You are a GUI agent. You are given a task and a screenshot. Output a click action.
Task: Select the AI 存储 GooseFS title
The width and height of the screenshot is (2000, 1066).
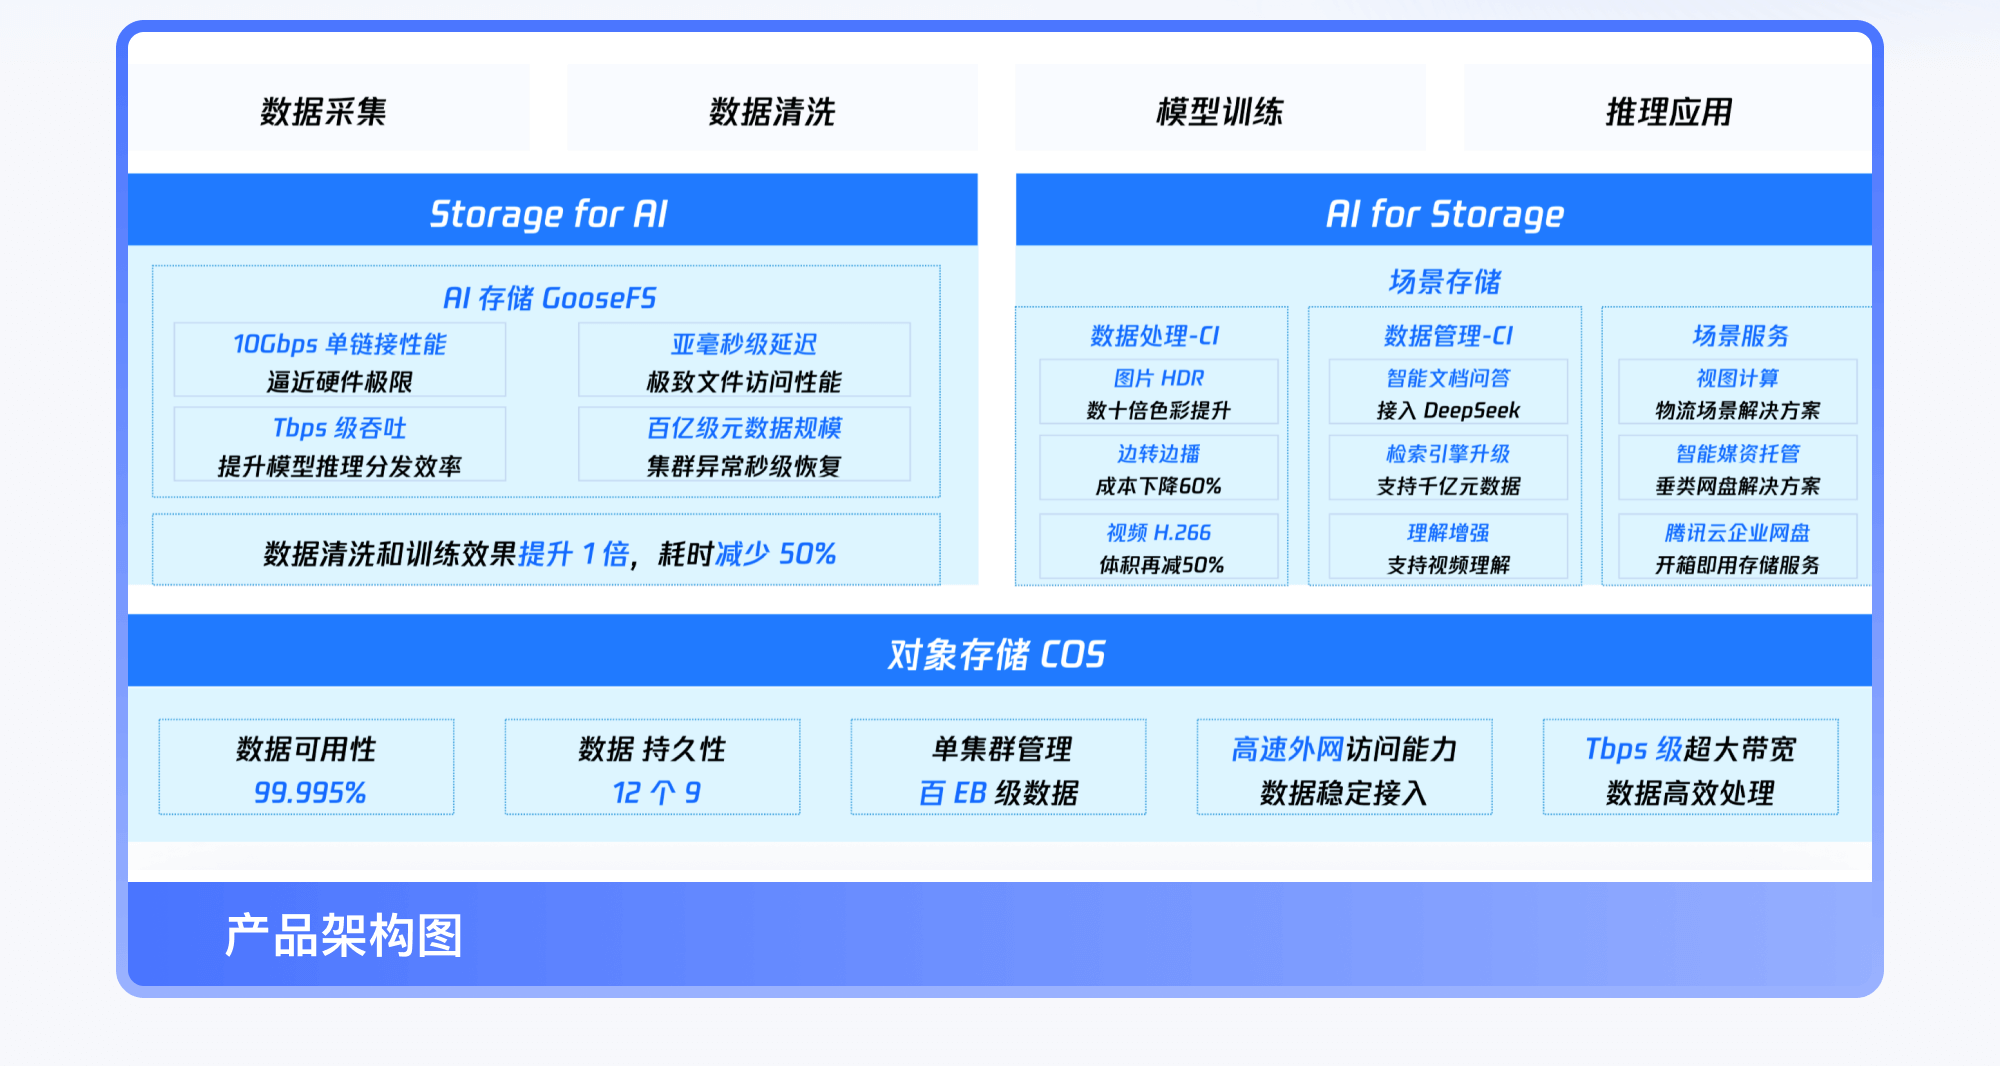point(549,298)
